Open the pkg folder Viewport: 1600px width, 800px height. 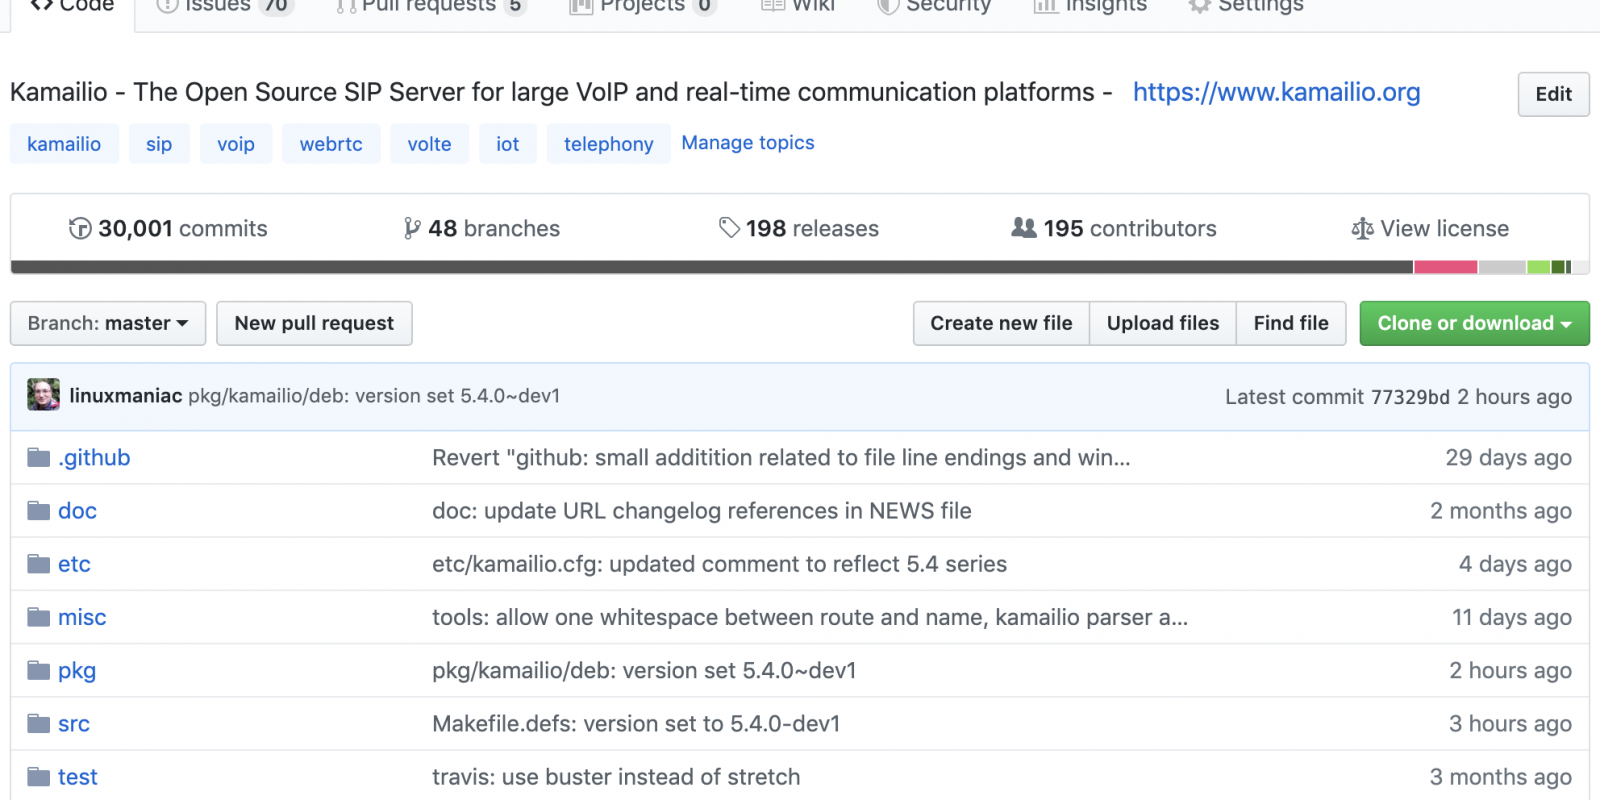(x=77, y=671)
